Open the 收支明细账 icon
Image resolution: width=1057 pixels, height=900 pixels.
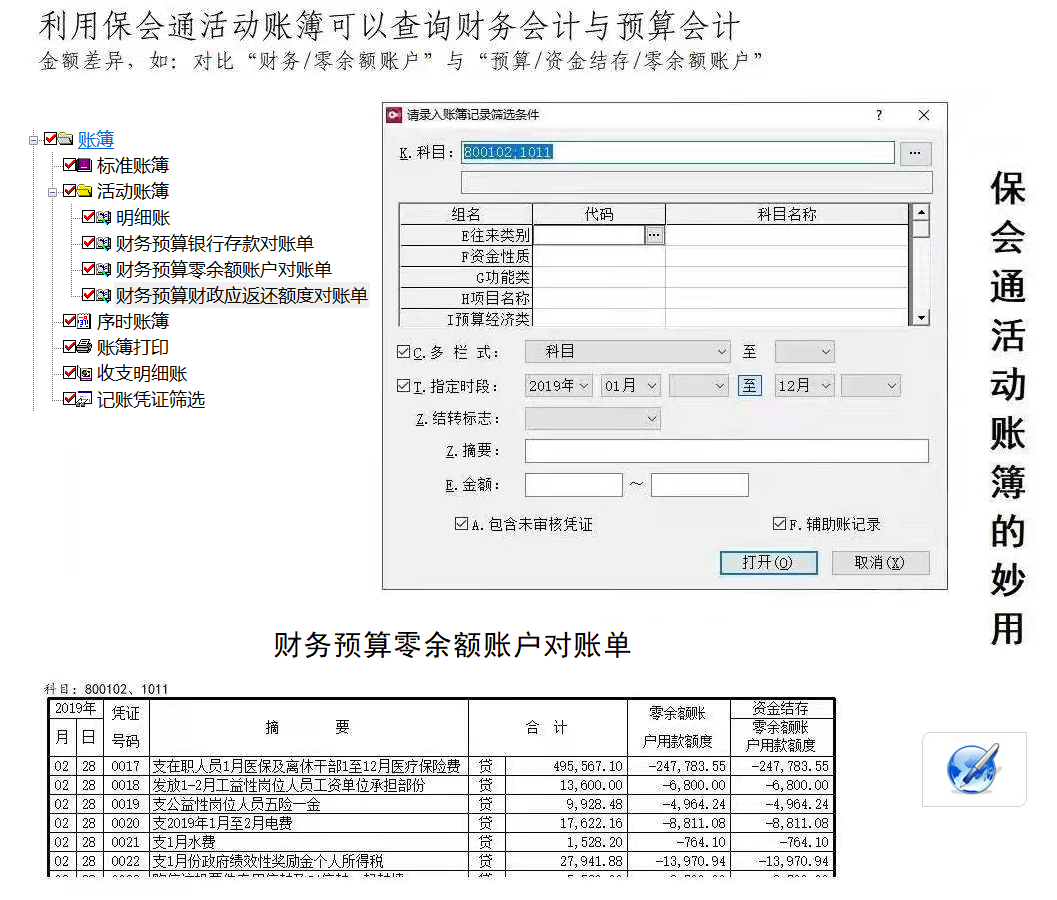[x=84, y=372]
